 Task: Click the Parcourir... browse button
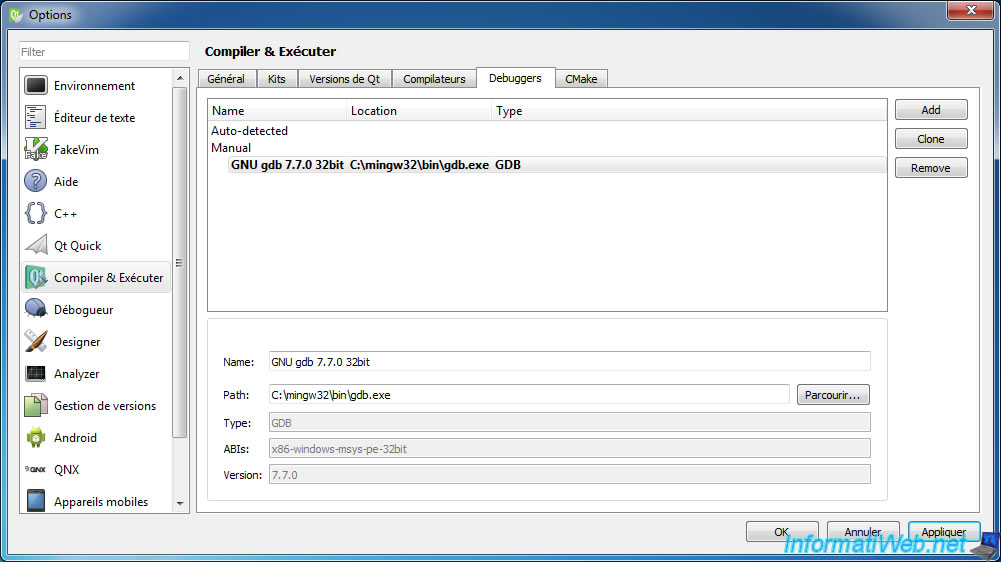click(x=832, y=395)
